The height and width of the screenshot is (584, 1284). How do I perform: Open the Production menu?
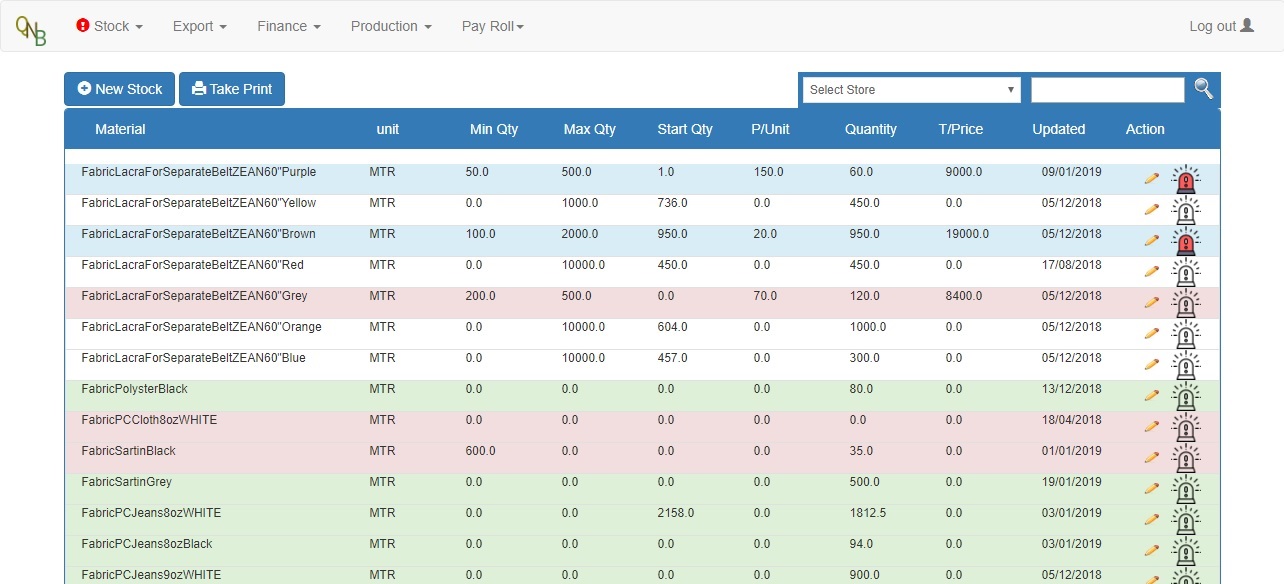tap(390, 26)
